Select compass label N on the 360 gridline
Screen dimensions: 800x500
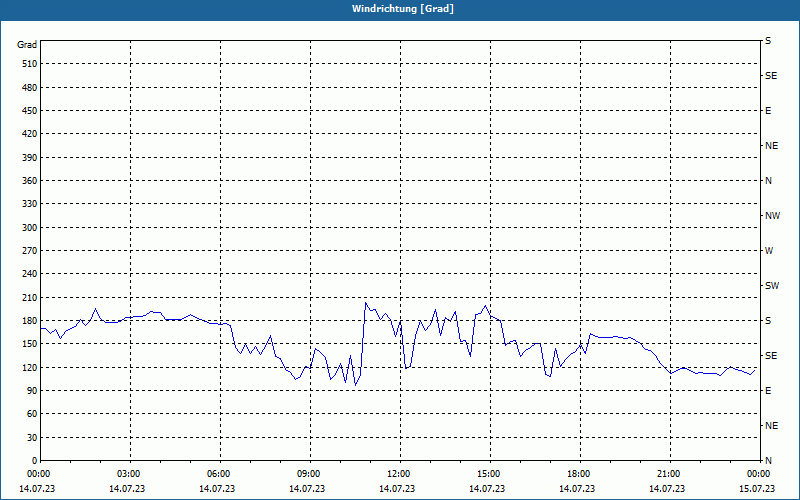coord(768,181)
